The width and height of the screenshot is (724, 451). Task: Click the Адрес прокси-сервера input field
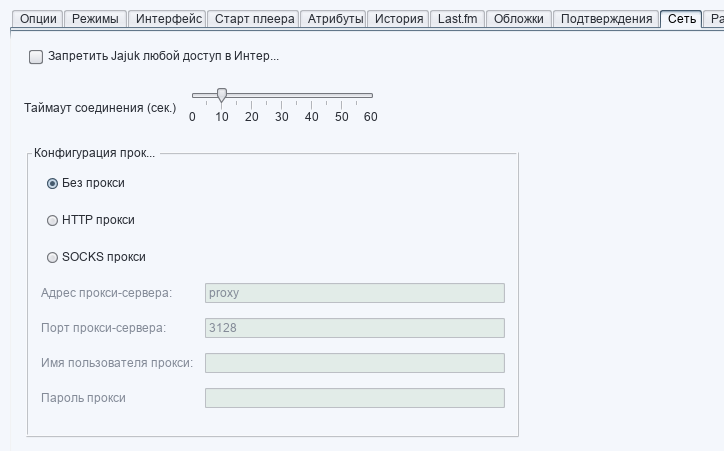355,293
